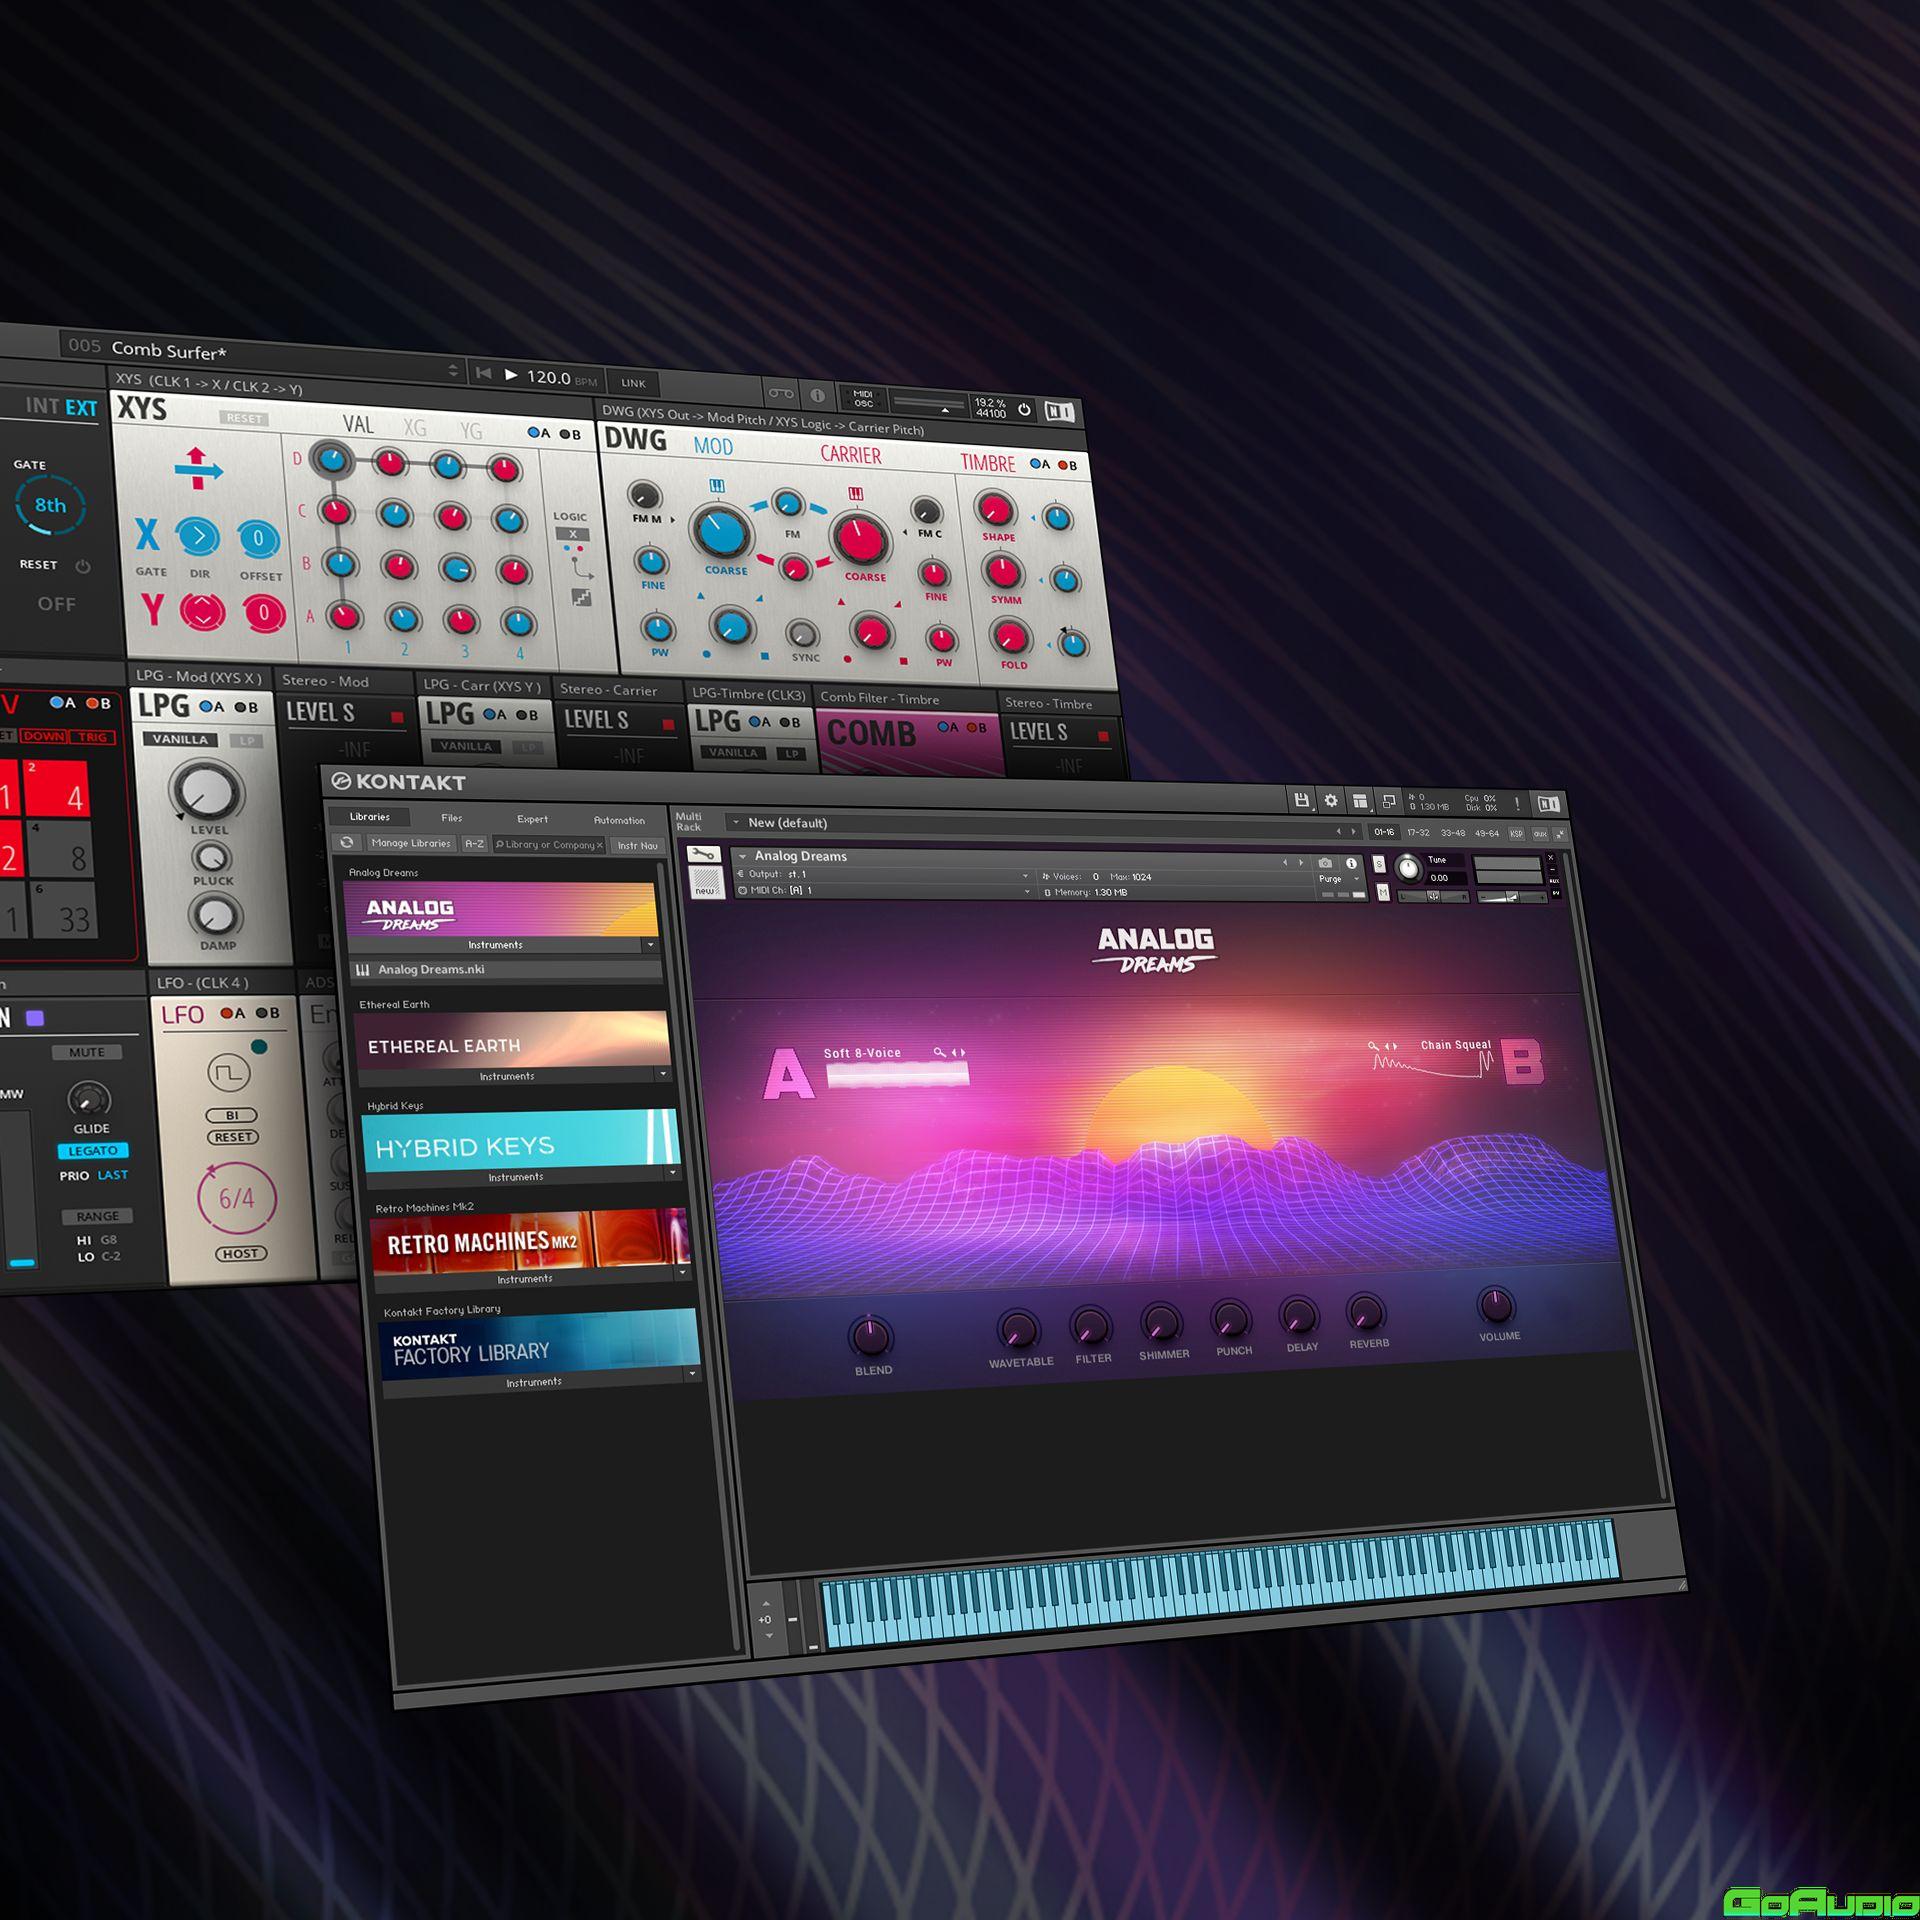The width and height of the screenshot is (1920, 1920).
Task: Click the XYS direction arrows icon
Action: click(x=198, y=468)
